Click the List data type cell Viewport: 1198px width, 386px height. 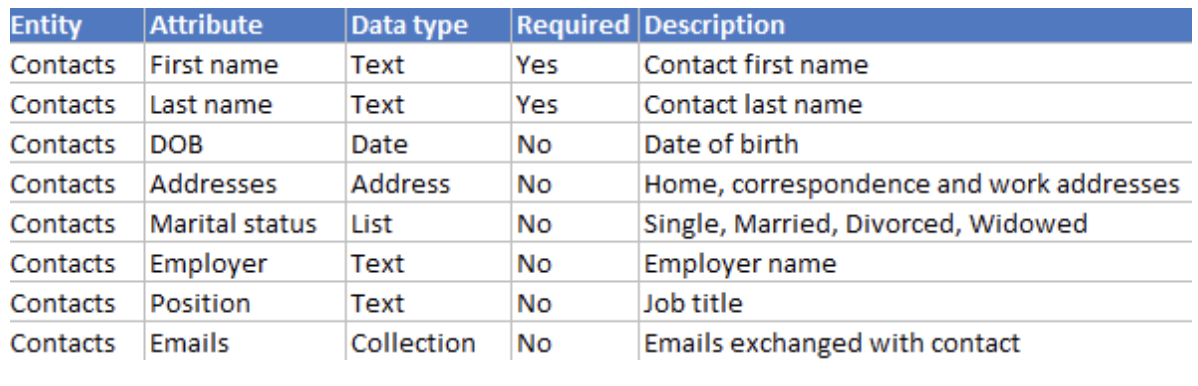(x=429, y=224)
